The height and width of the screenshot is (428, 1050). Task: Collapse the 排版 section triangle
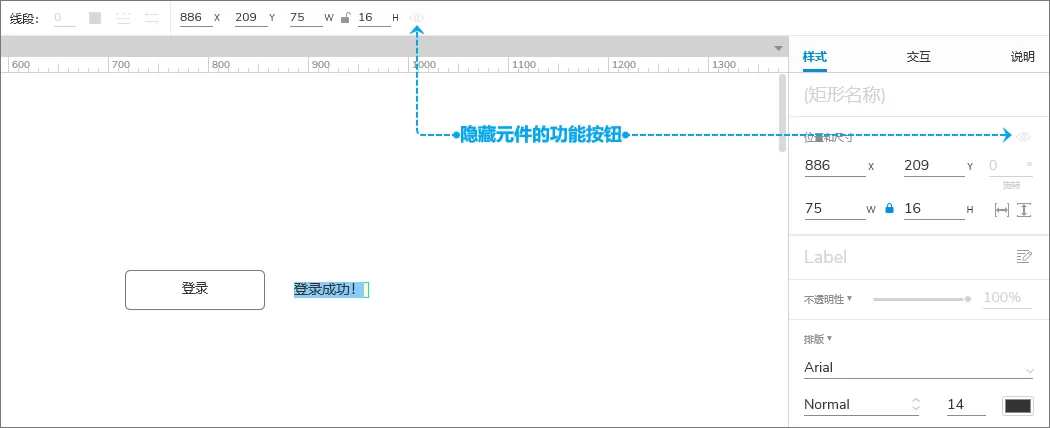click(830, 338)
